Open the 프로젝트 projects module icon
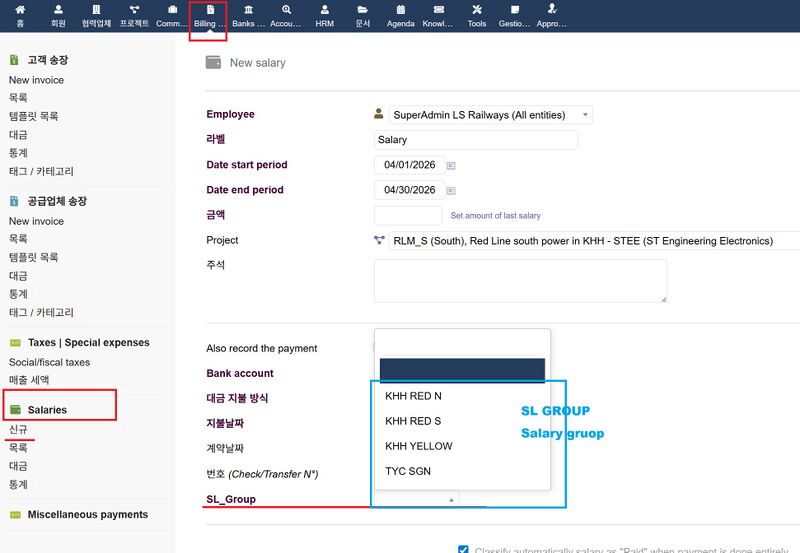Image resolution: width=800 pixels, height=553 pixels. point(134,10)
